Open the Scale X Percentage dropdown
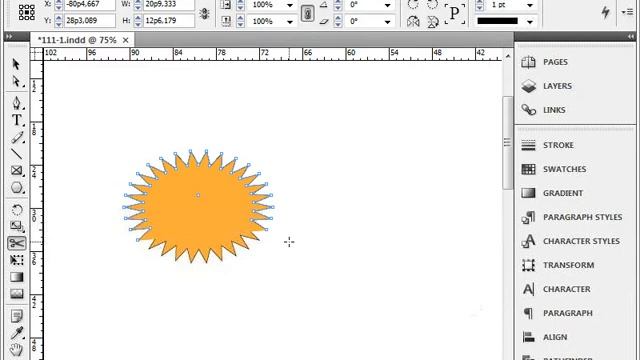 tap(290, 5)
